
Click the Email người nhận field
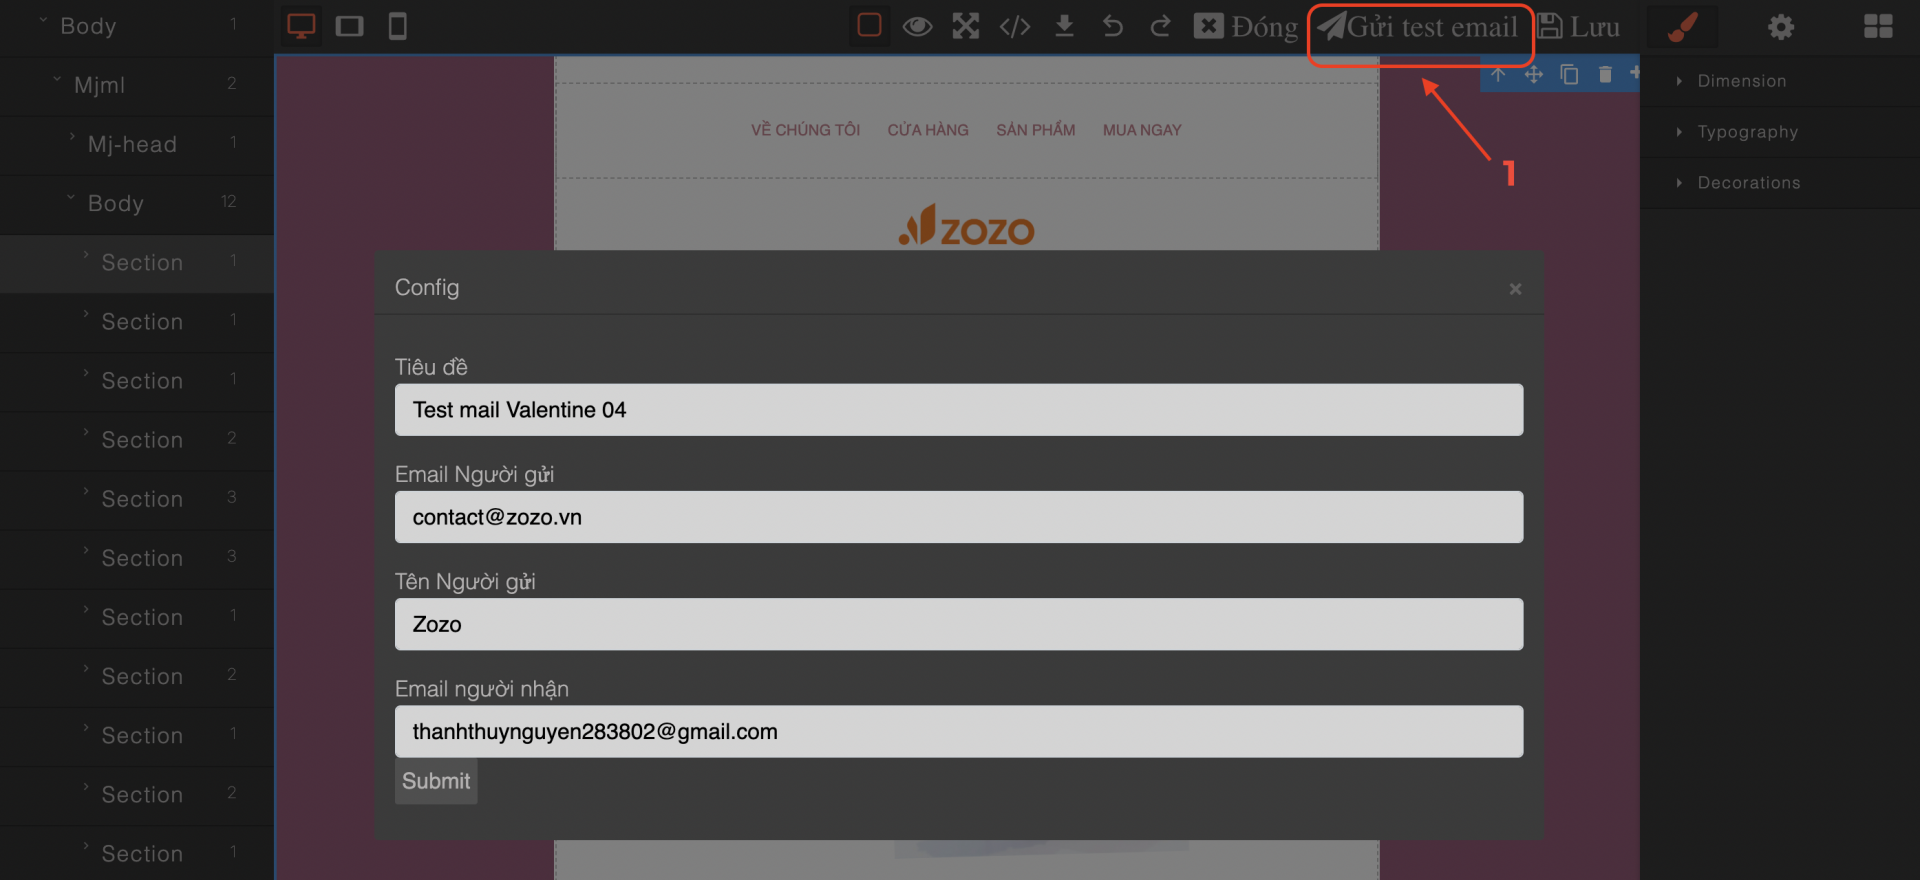pyautogui.click(x=958, y=732)
